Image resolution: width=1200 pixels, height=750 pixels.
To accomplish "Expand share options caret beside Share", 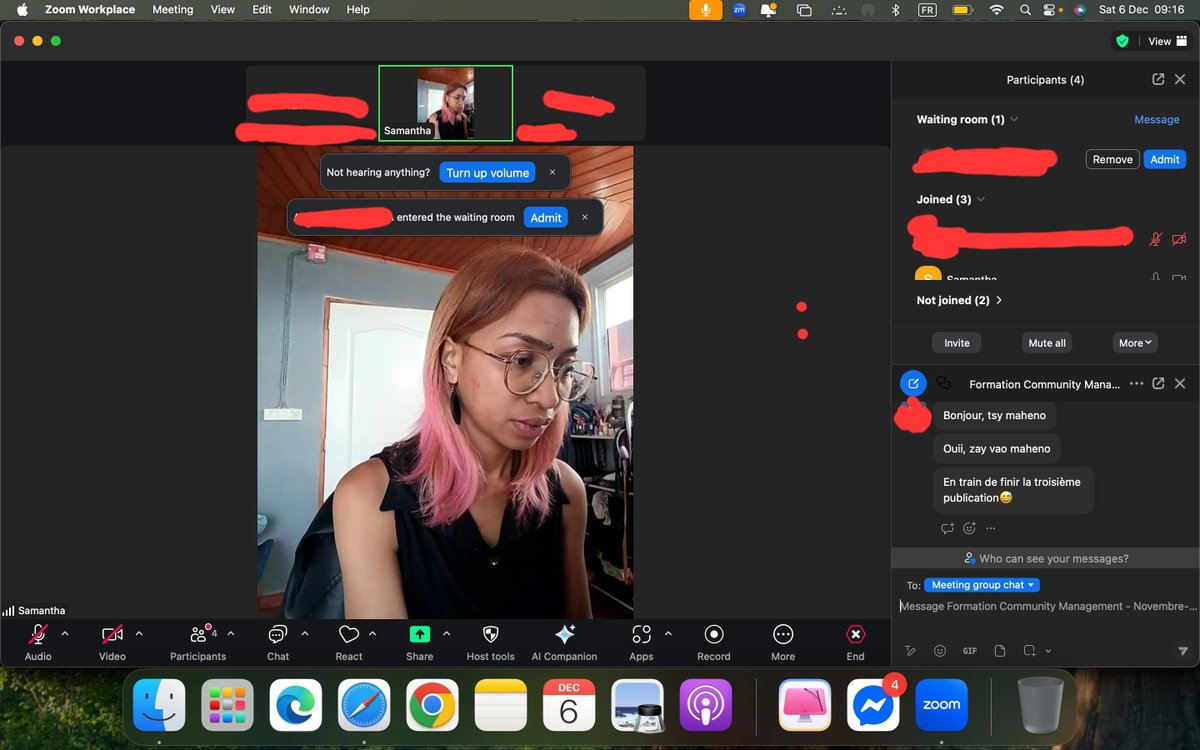I will coord(446,633).
